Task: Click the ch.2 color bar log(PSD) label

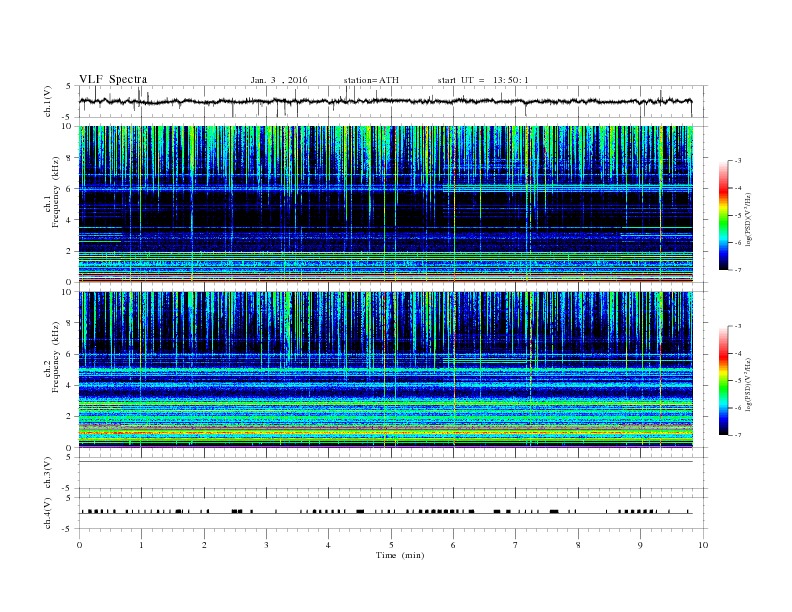Action: point(749,384)
